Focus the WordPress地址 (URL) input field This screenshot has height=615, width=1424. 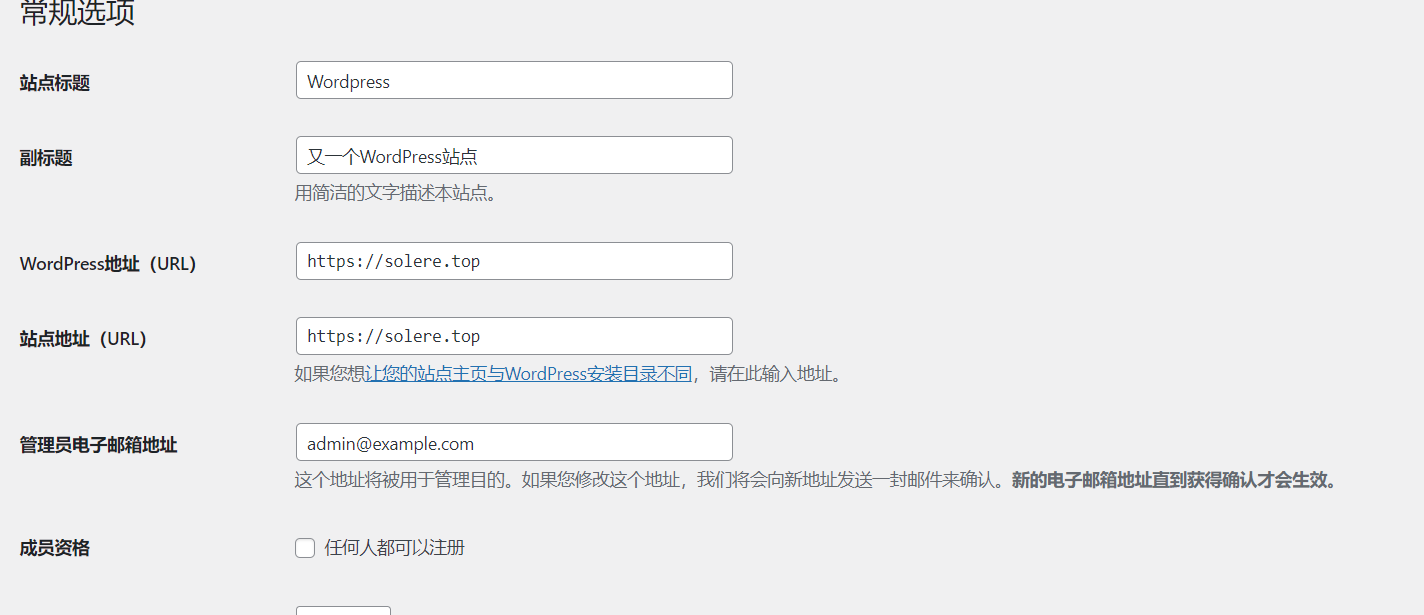[x=514, y=261]
